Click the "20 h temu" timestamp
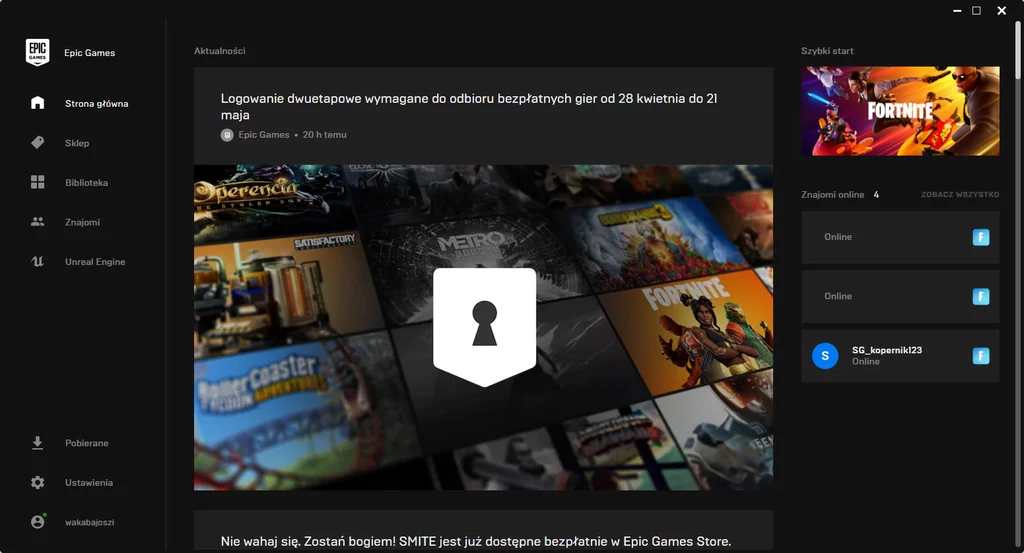This screenshot has height=553, width=1024. click(x=324, y=134)
